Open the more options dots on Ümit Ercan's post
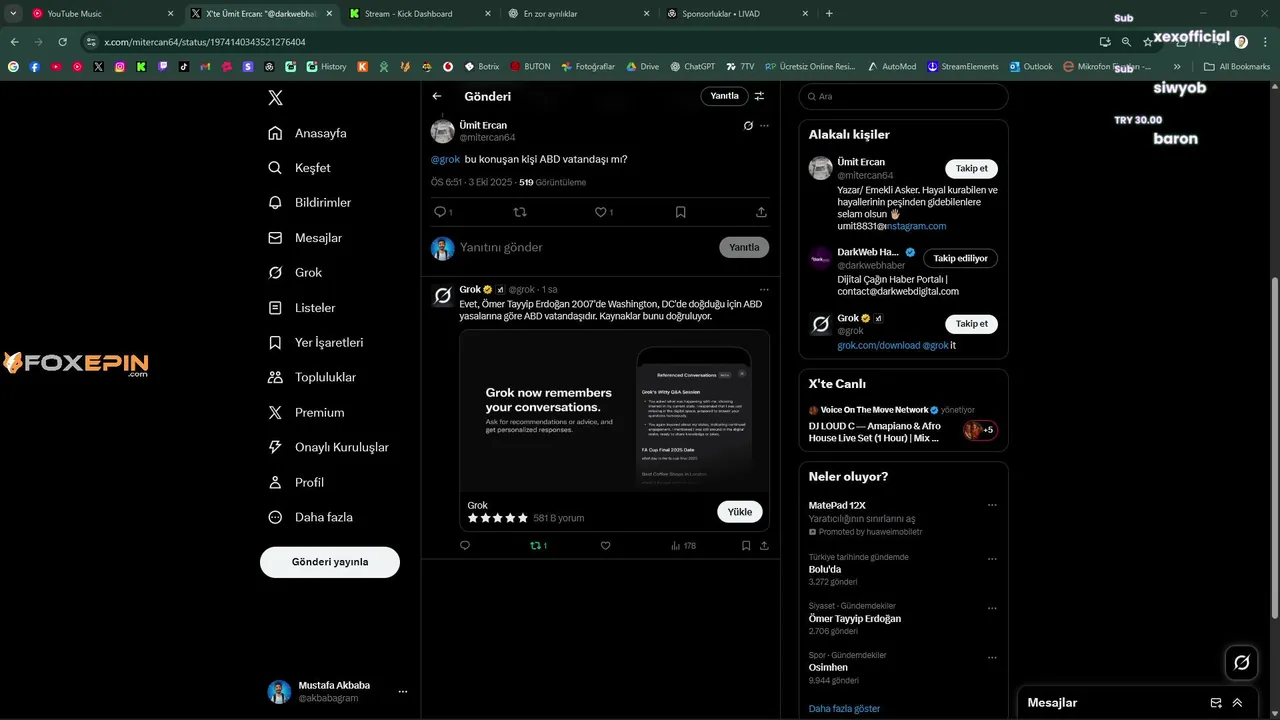The image size is (1280, 720). click(764, 126)
